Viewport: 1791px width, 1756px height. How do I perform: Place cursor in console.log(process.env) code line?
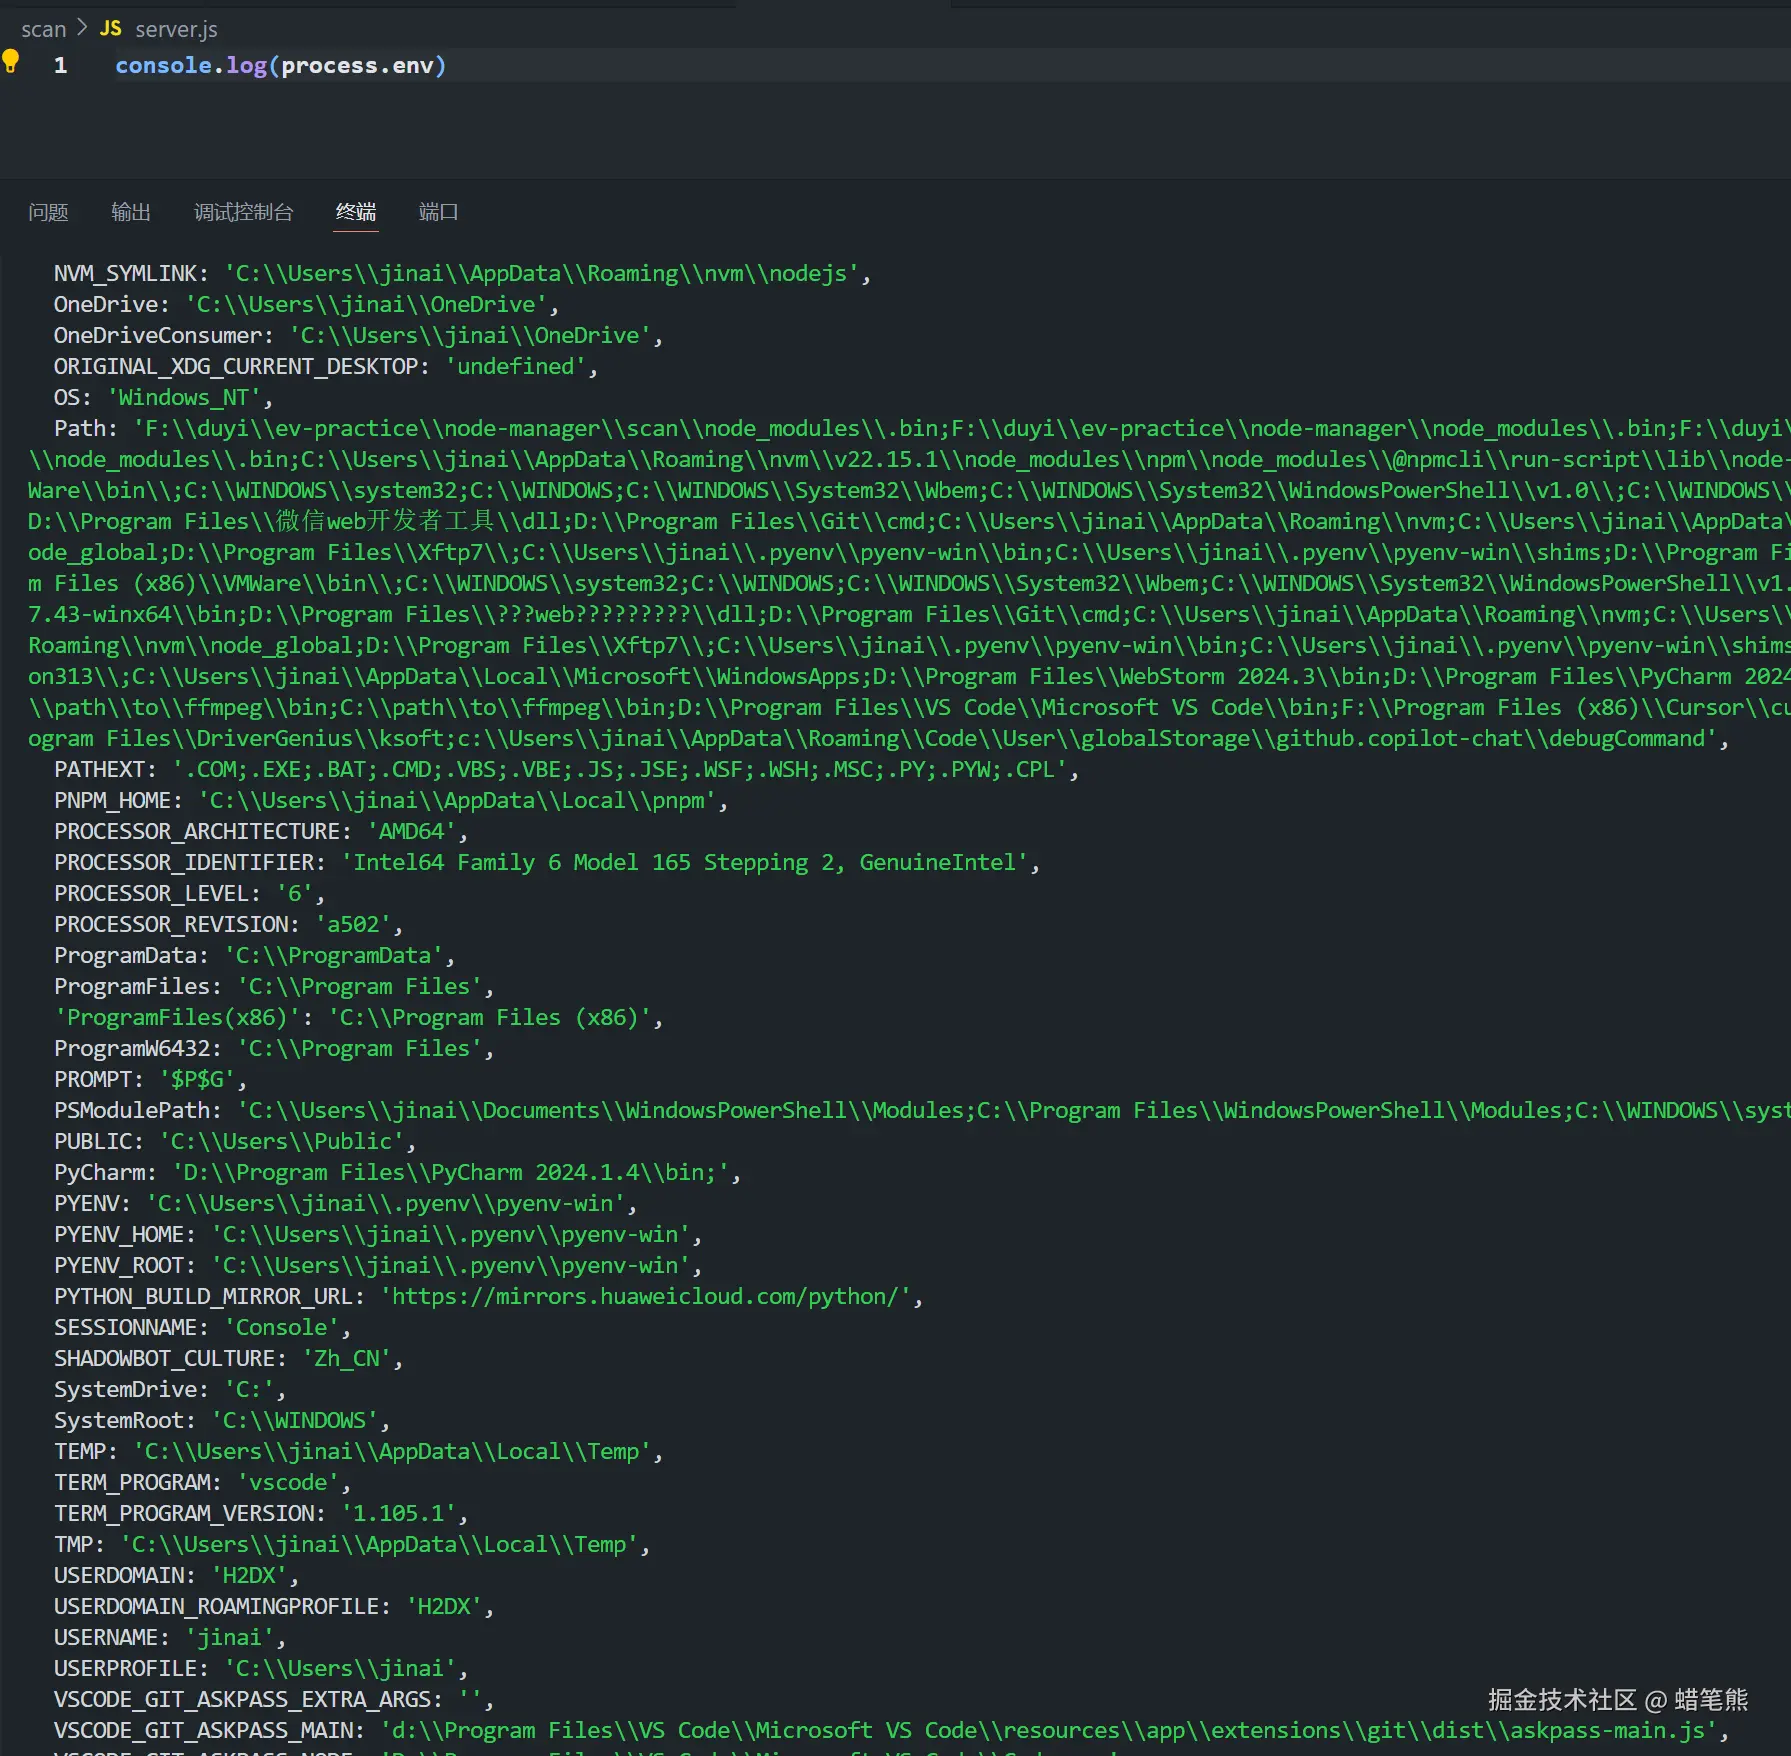[281, 65]
